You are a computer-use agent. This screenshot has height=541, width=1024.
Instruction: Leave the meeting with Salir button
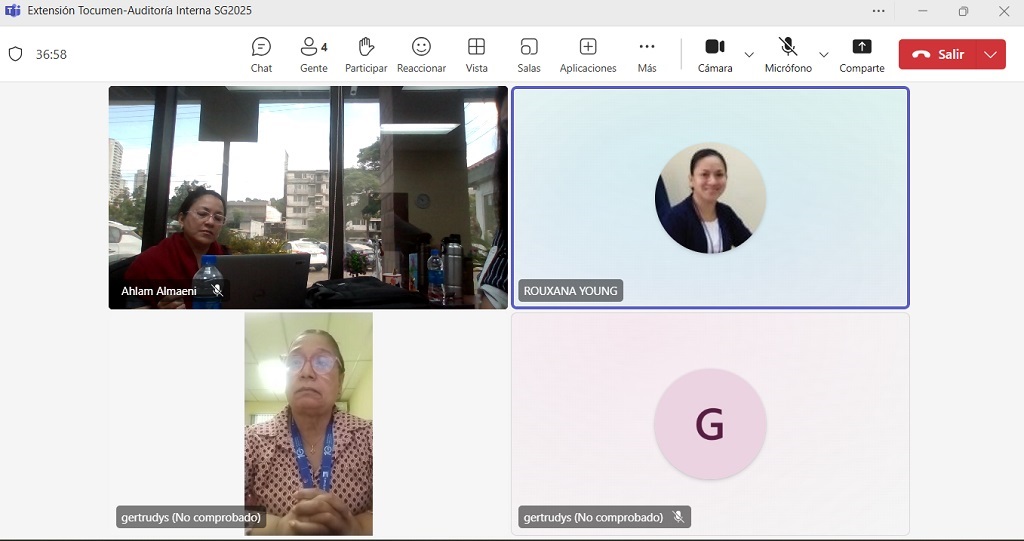coord(938,54)
